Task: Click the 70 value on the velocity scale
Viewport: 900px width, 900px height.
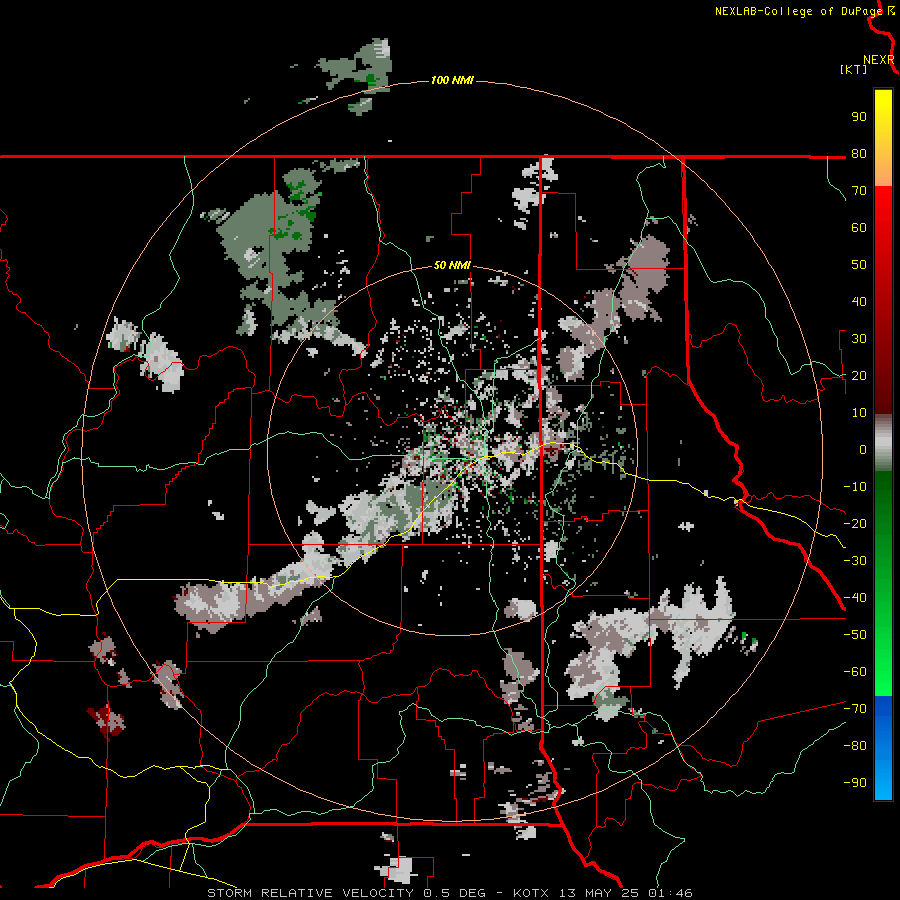Action: pyautogui.click(x=859, y=191)
